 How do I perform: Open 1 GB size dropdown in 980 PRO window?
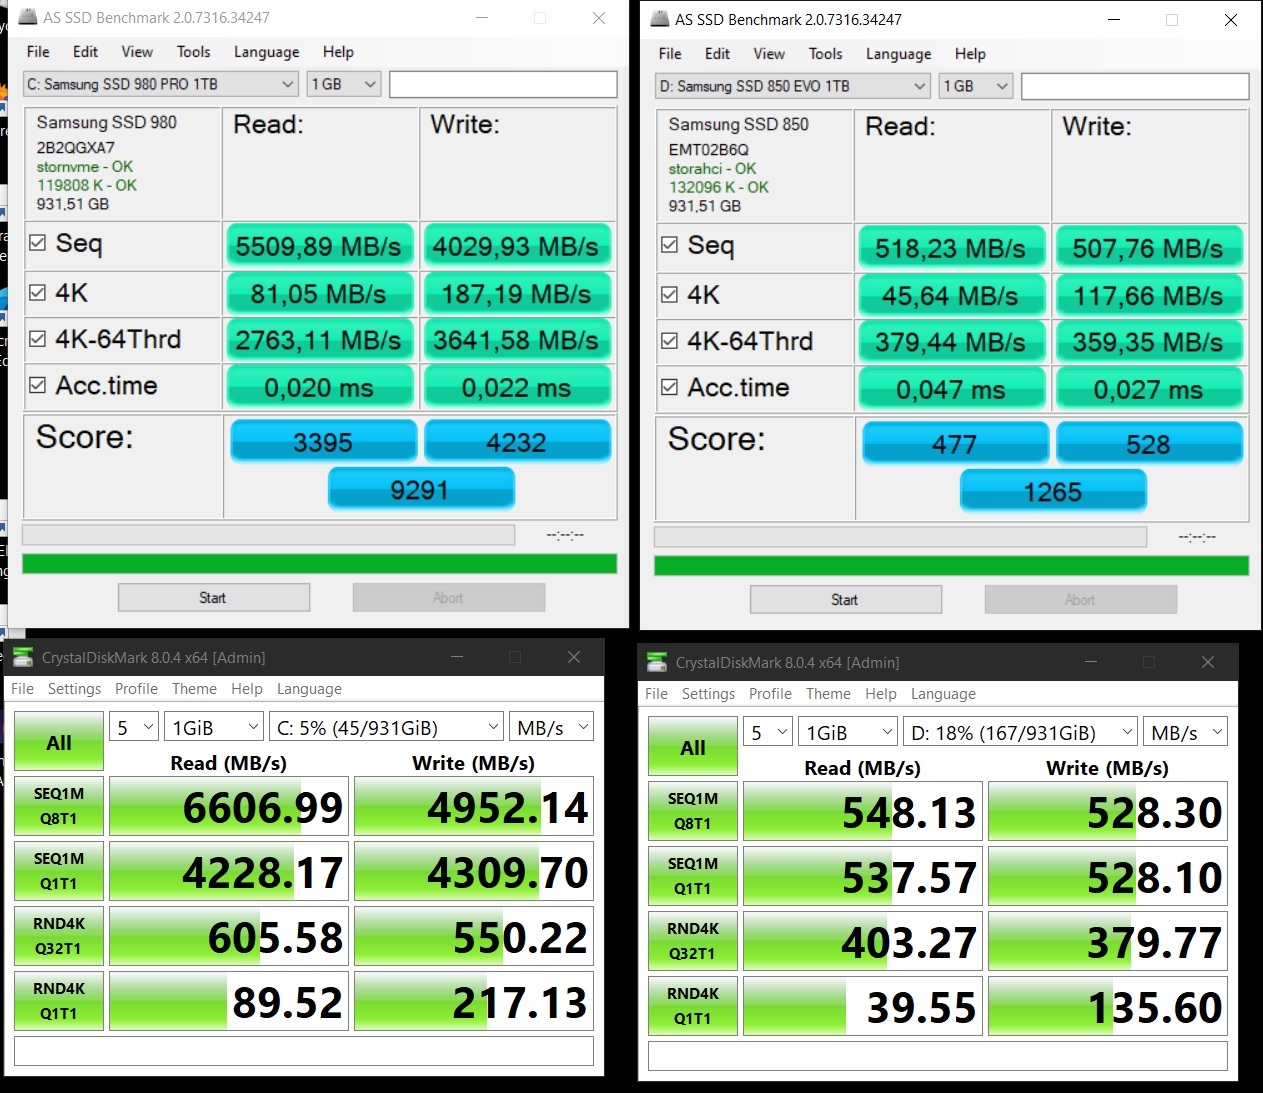point(344,84)
